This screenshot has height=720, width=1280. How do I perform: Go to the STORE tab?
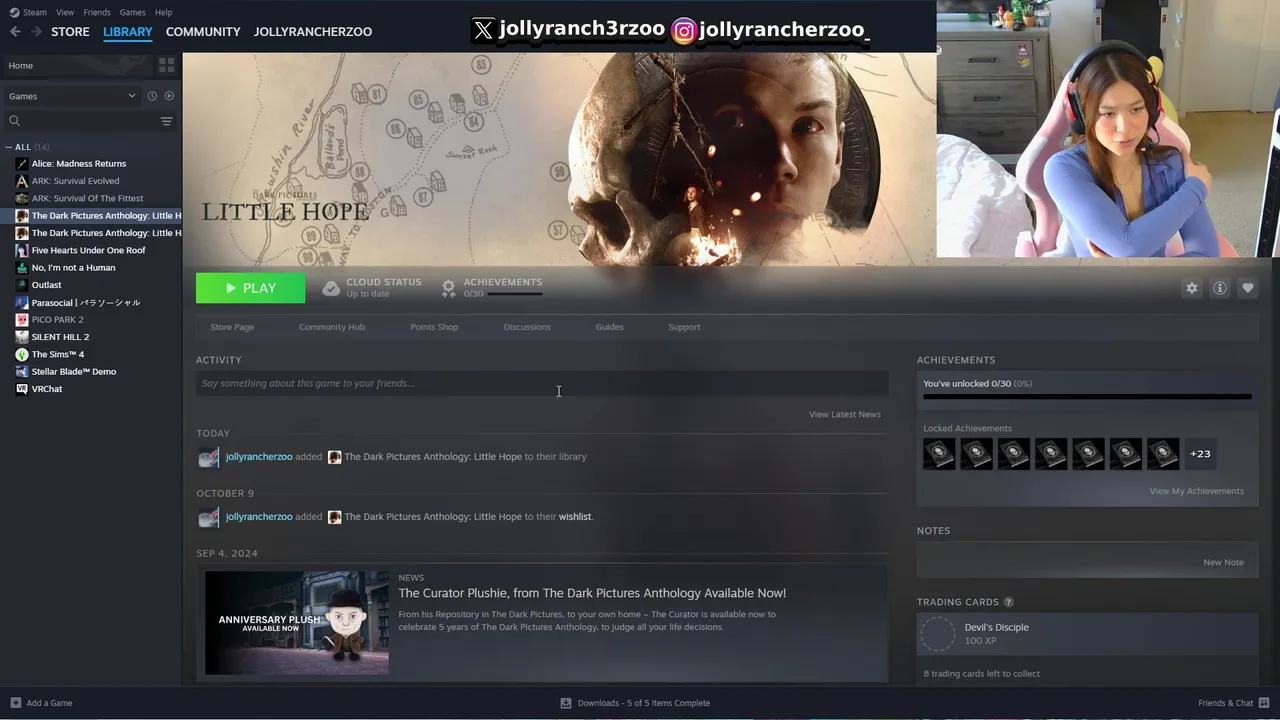tap(70, 32)
